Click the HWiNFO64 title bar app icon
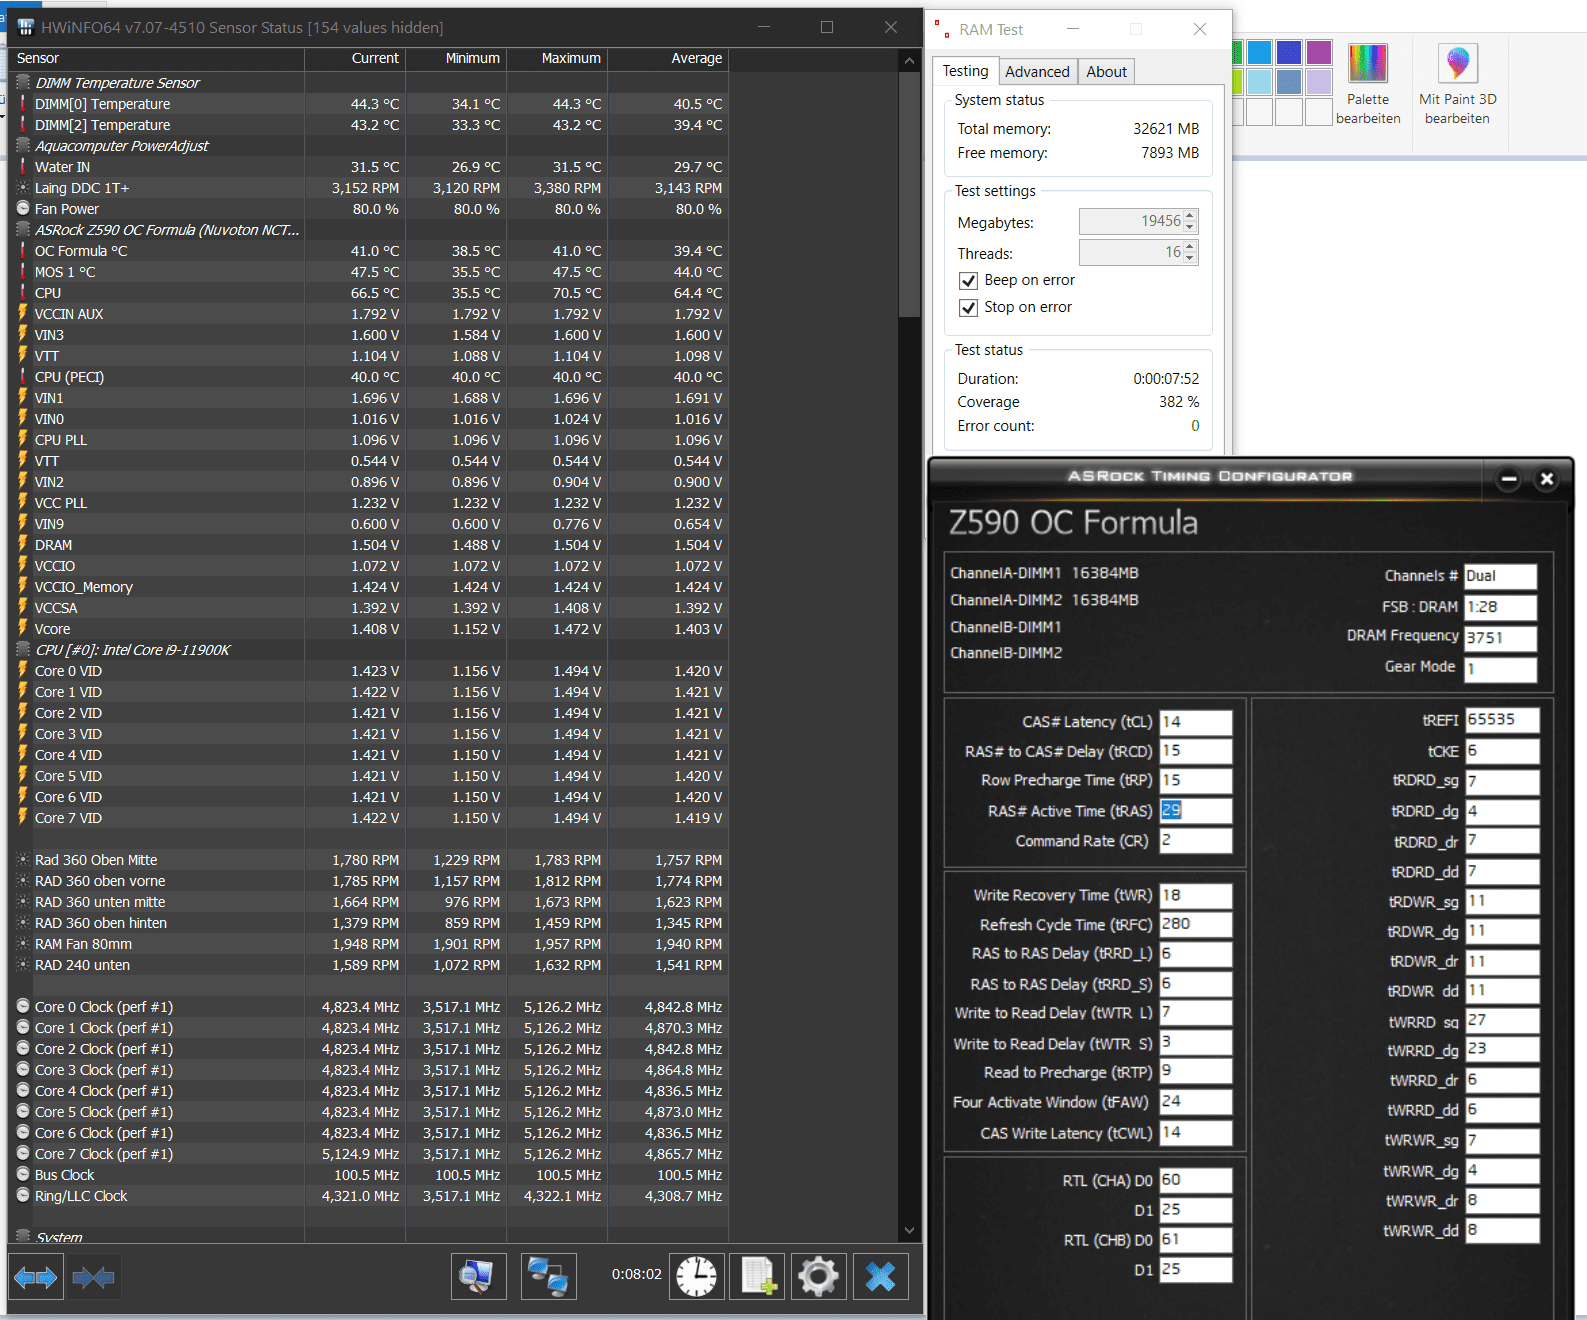This screenshot has width=1587, height=1320. click(x=26, y=27)
